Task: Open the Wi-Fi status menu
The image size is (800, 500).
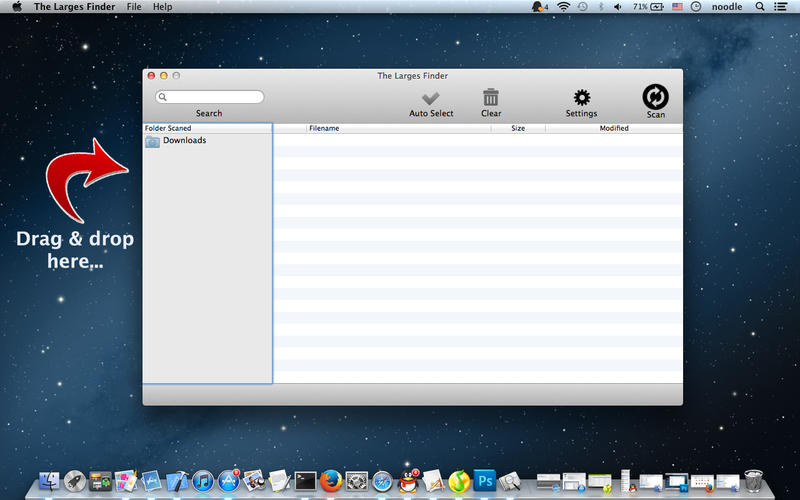Action: pos(563,7)
